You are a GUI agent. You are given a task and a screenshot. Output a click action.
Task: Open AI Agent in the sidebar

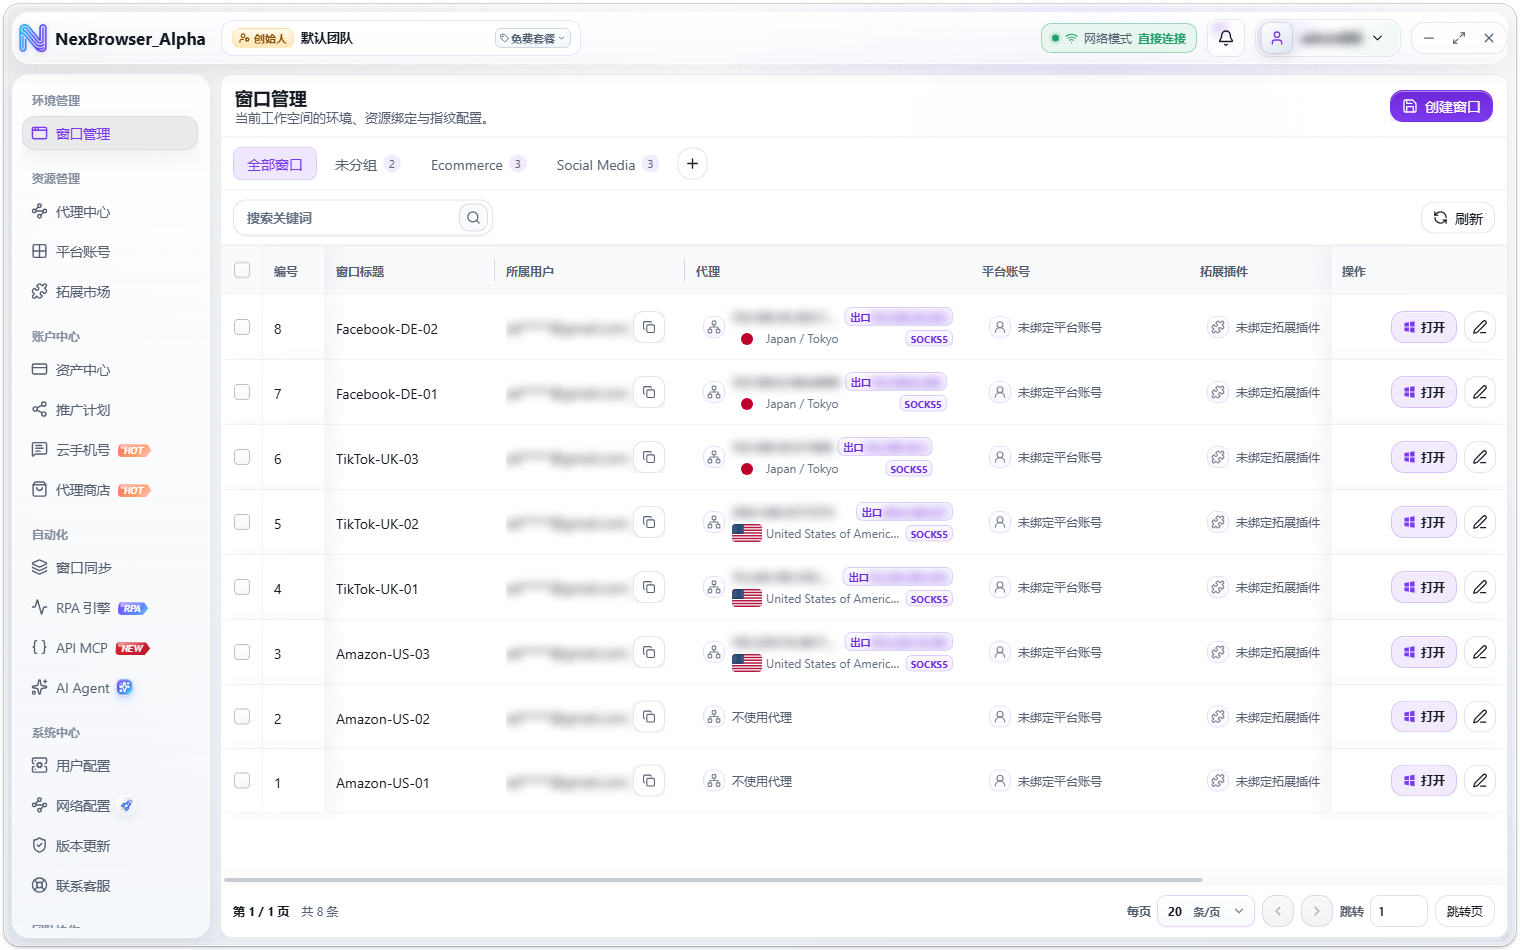click(x=110, y=688)
